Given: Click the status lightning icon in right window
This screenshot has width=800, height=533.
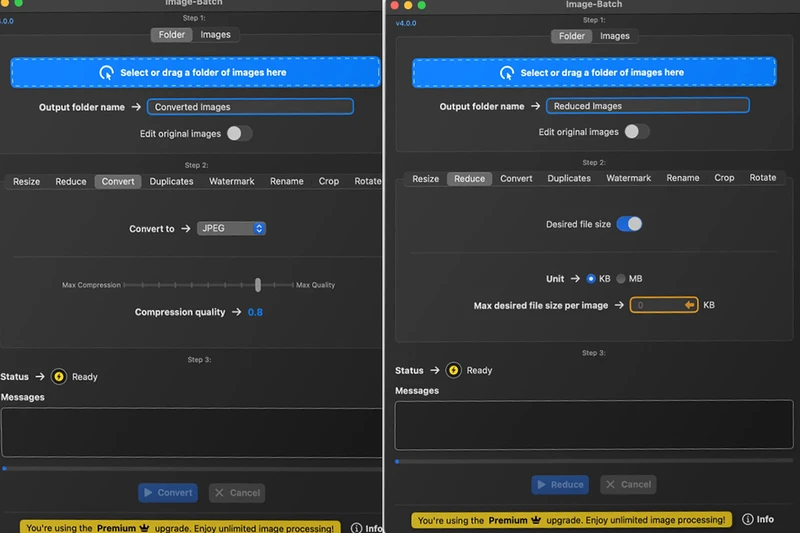Looking at the screenshot, I should pos(454,370).
